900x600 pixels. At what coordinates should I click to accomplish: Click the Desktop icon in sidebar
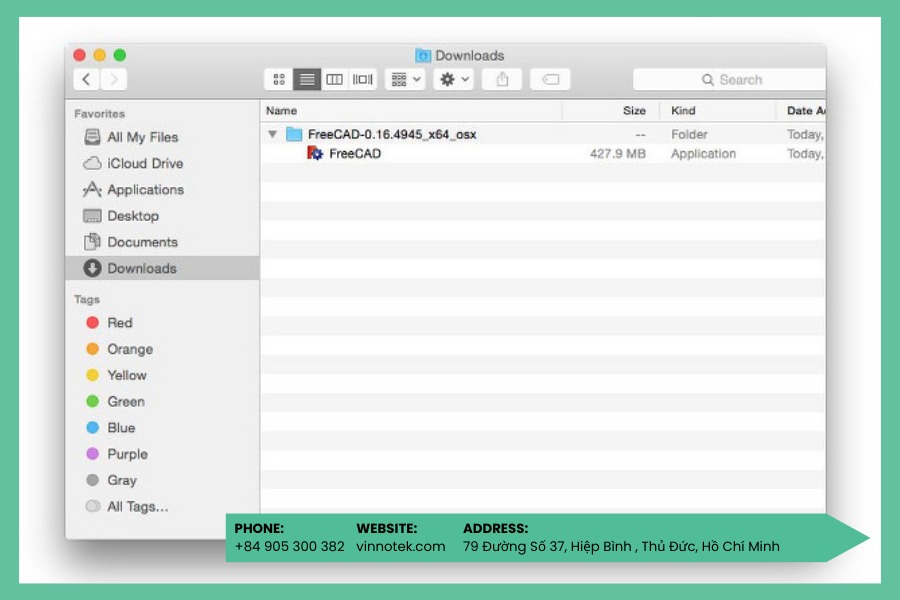(x=92, y=216)
